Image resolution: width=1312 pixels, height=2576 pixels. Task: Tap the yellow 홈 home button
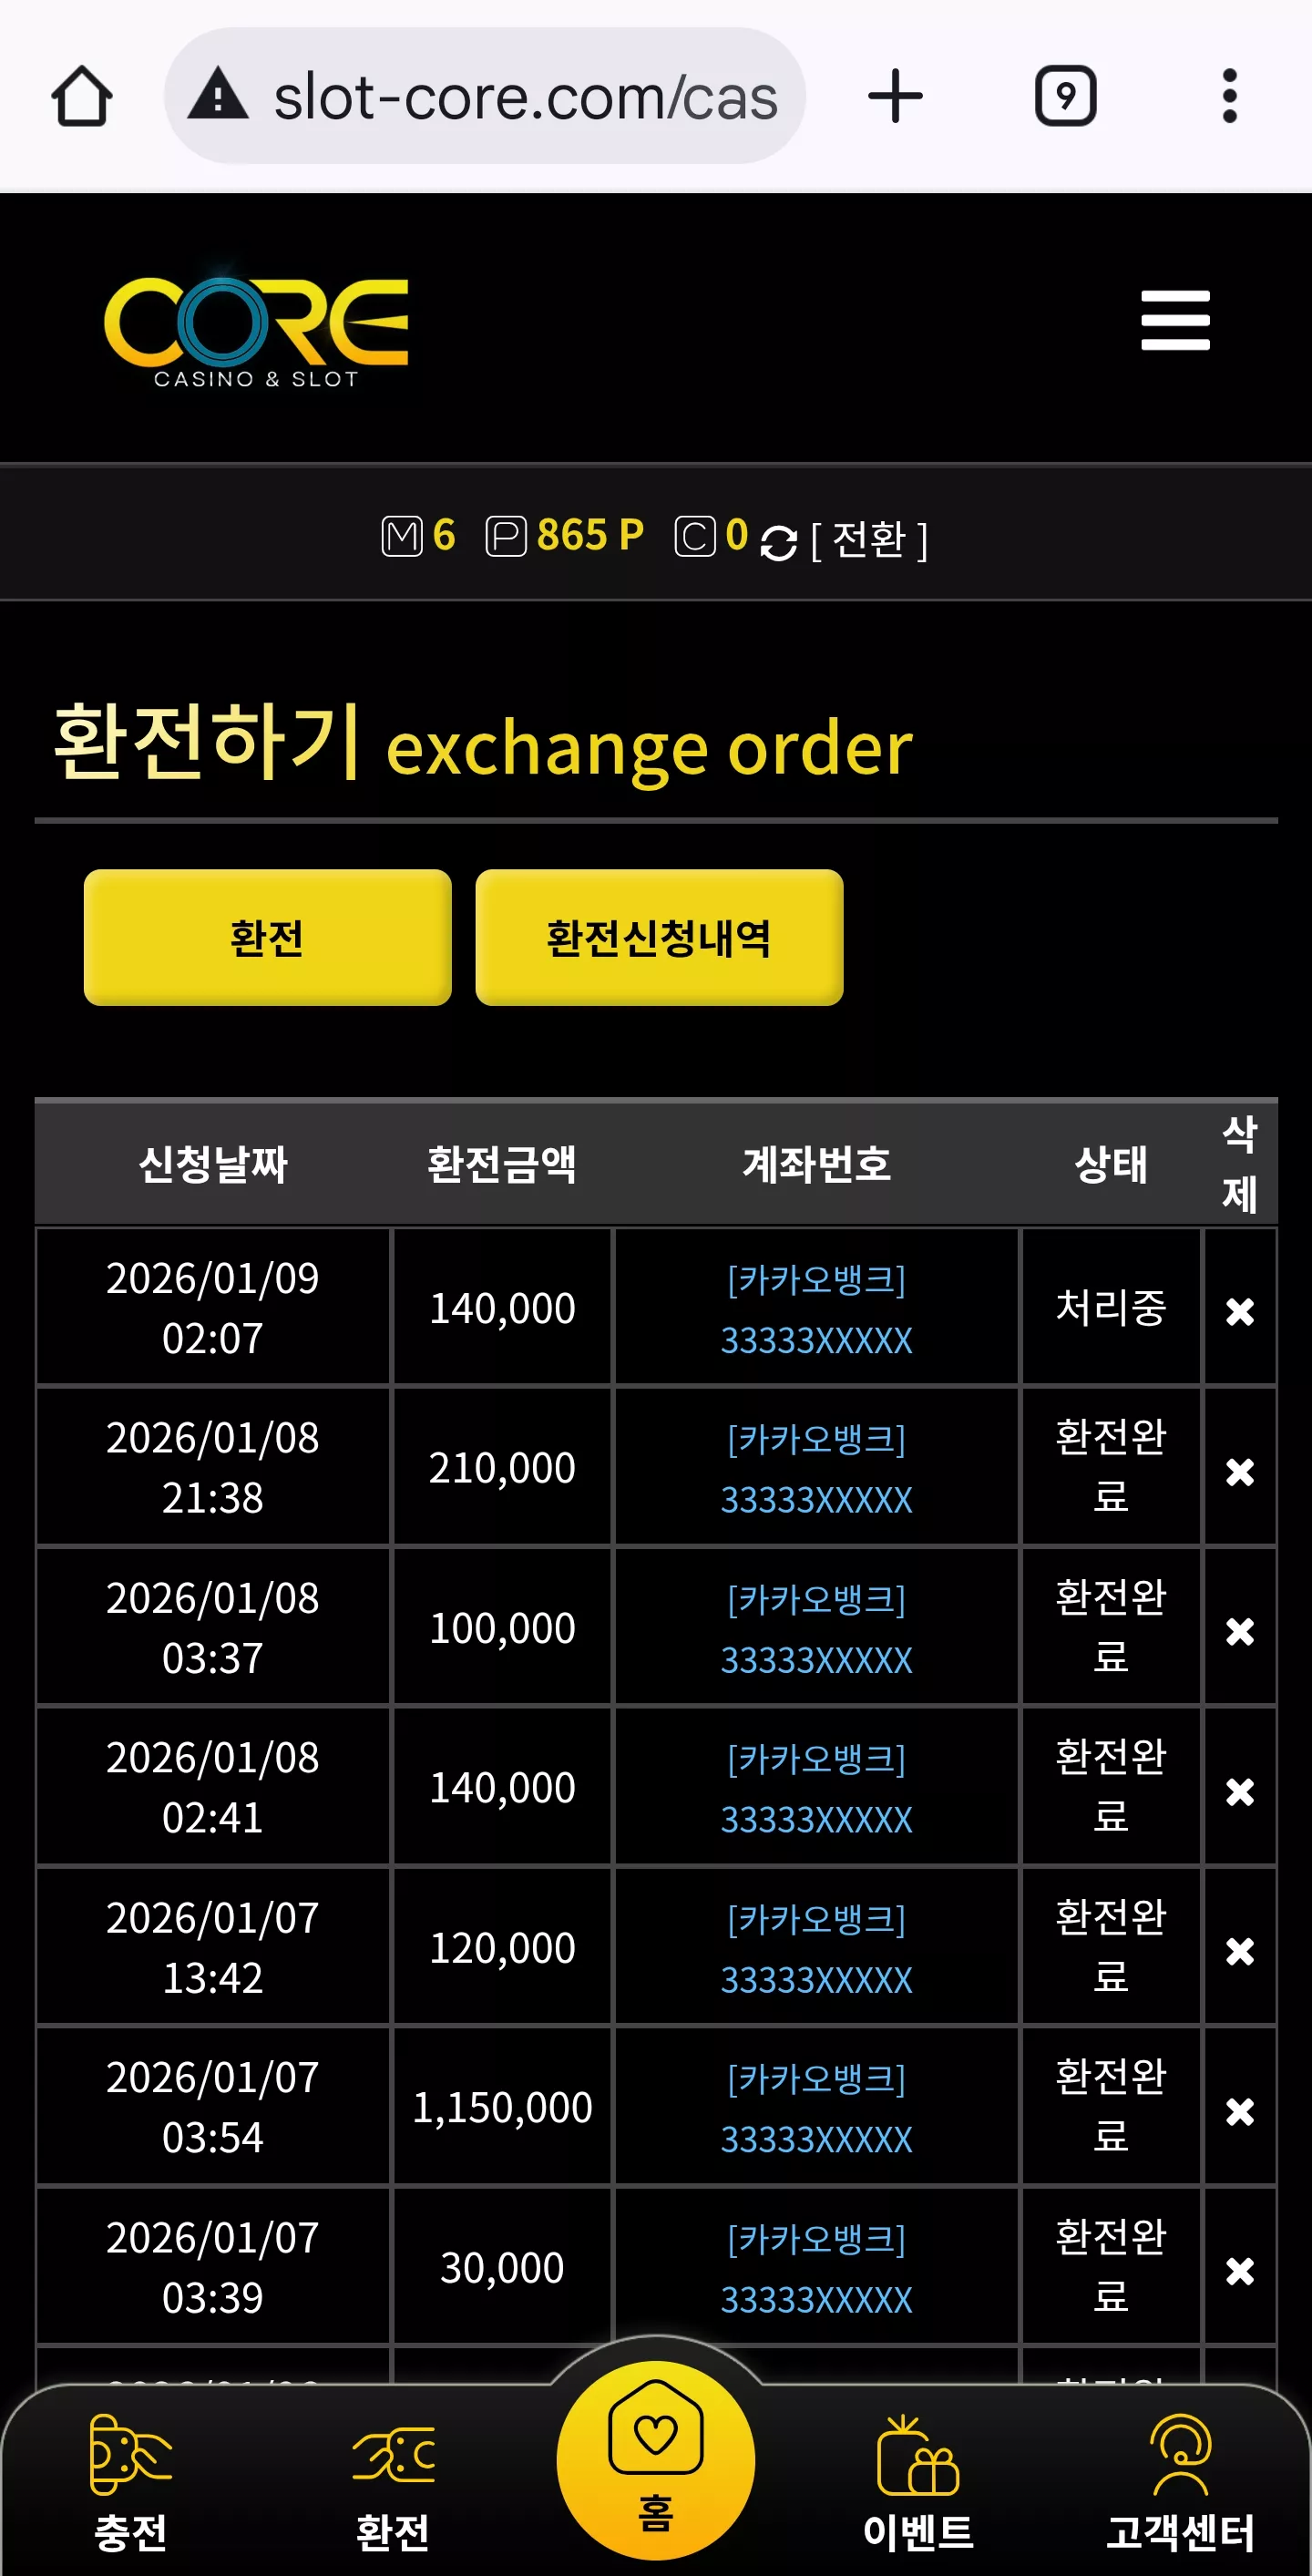pos(656,2460)
